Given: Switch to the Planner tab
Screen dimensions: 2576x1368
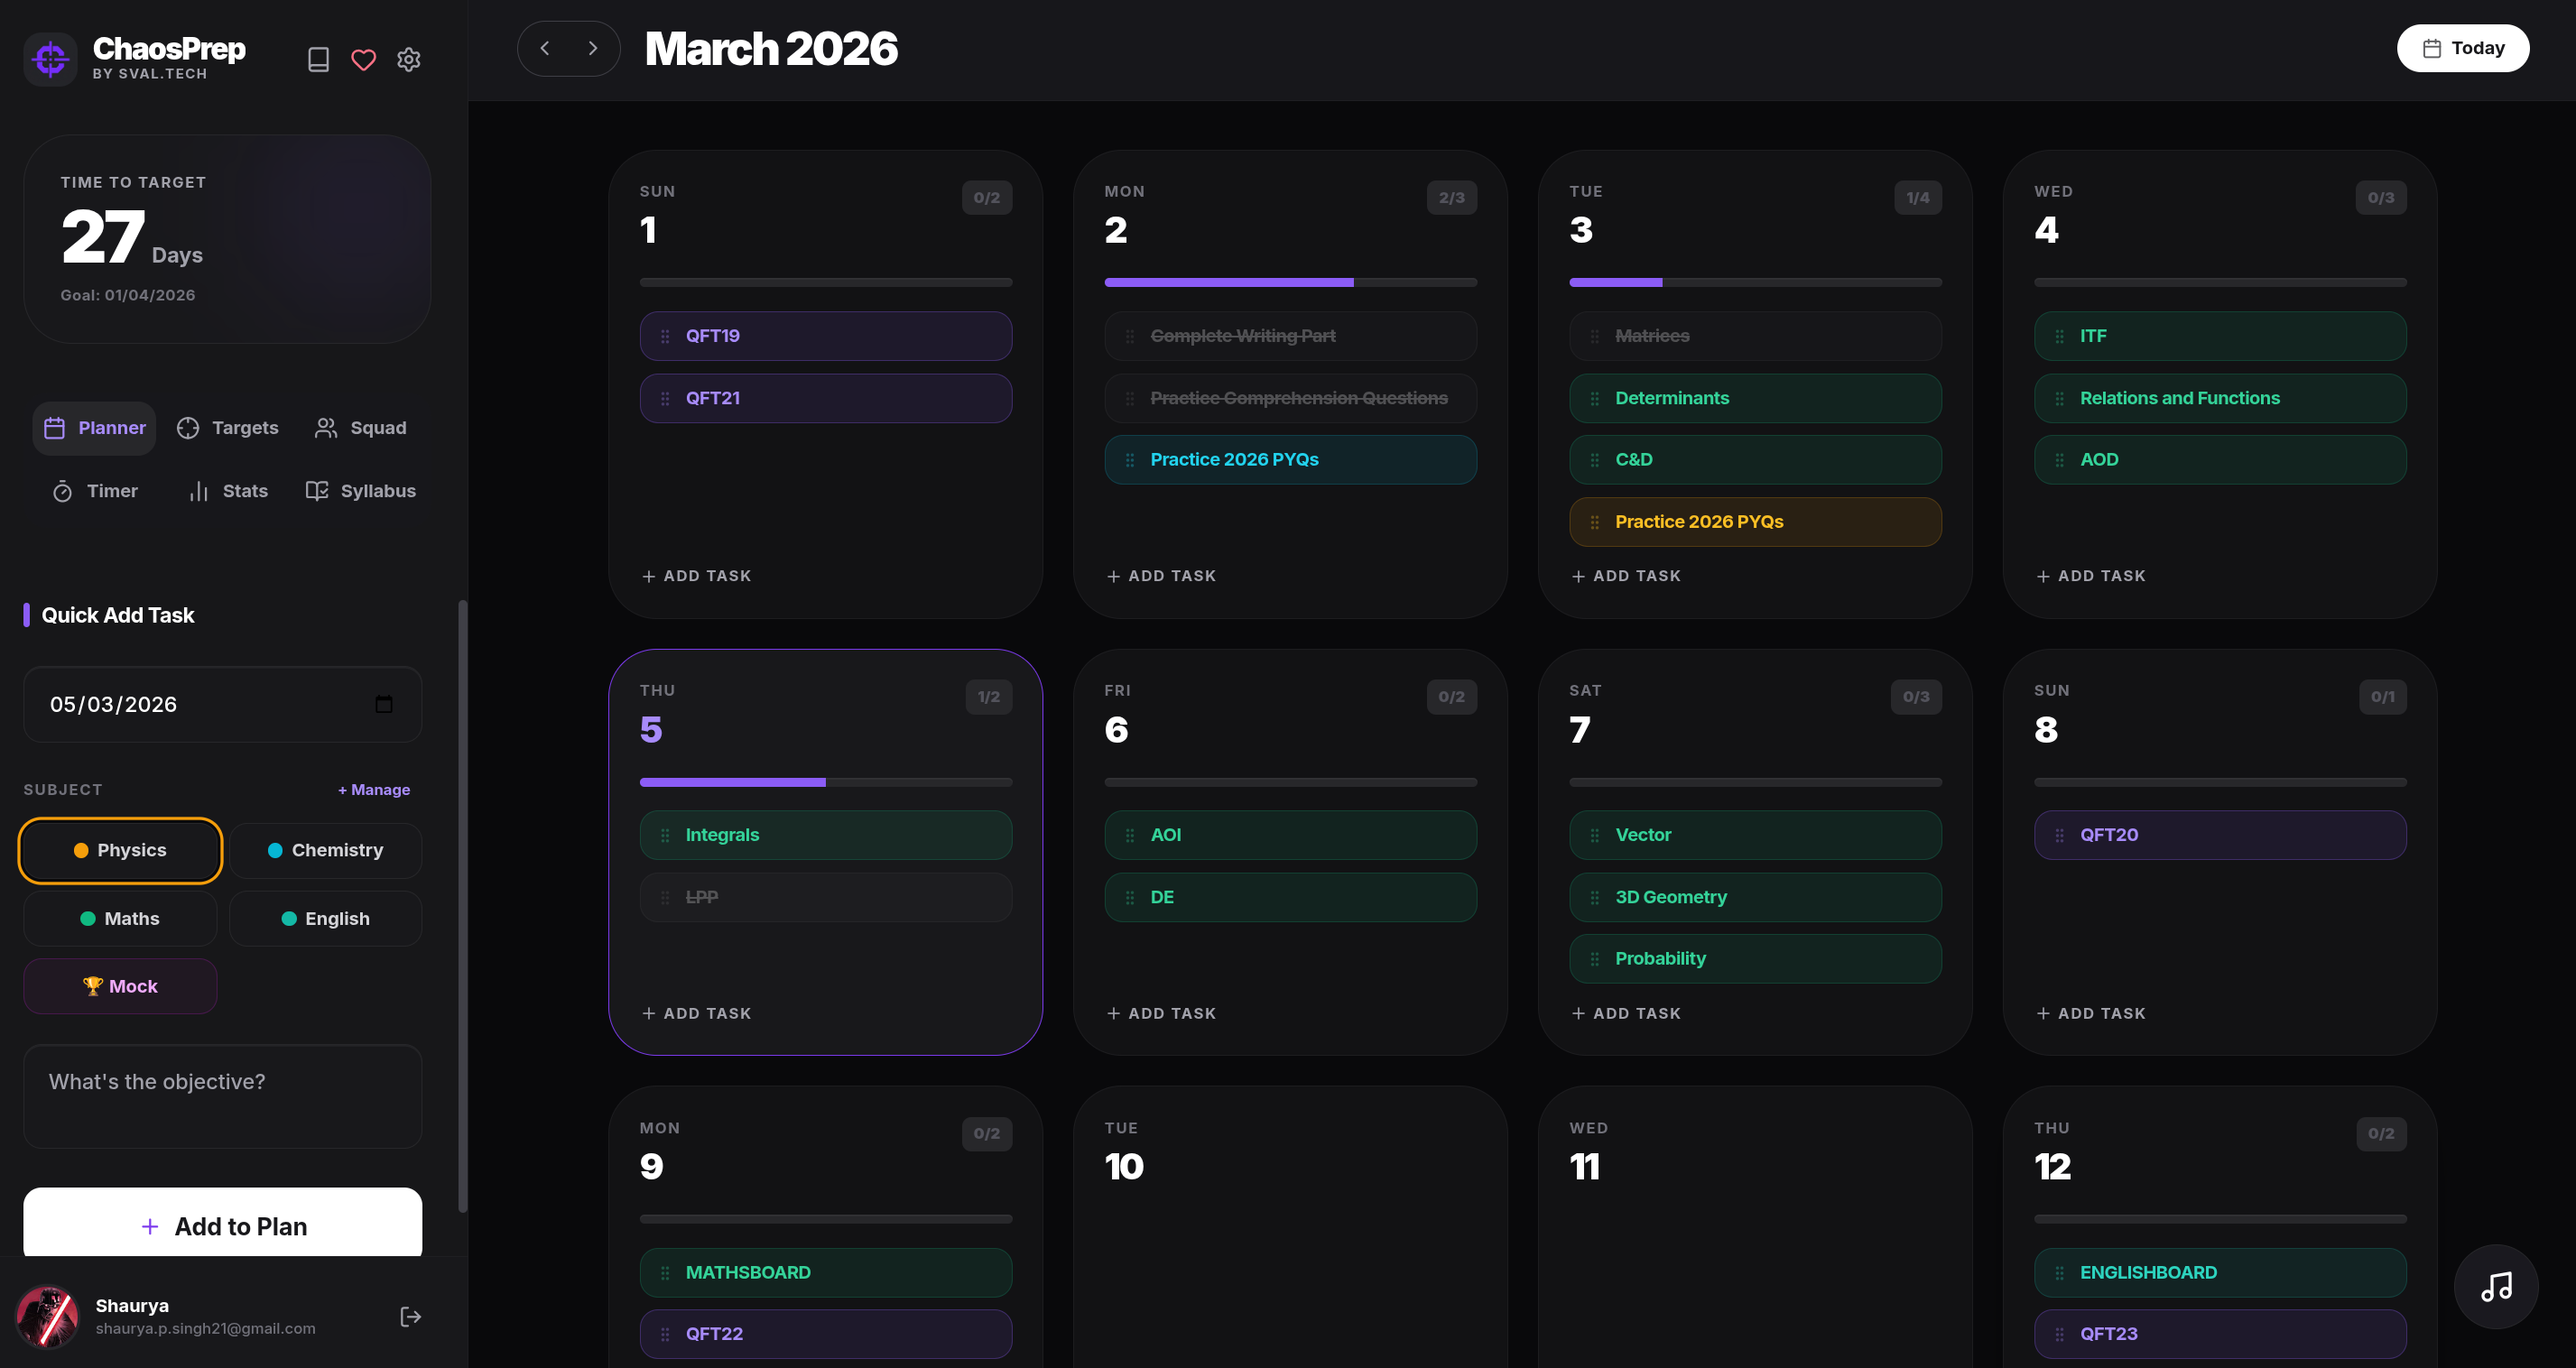Looking at the screenshot, I should (x=94, y=427).
